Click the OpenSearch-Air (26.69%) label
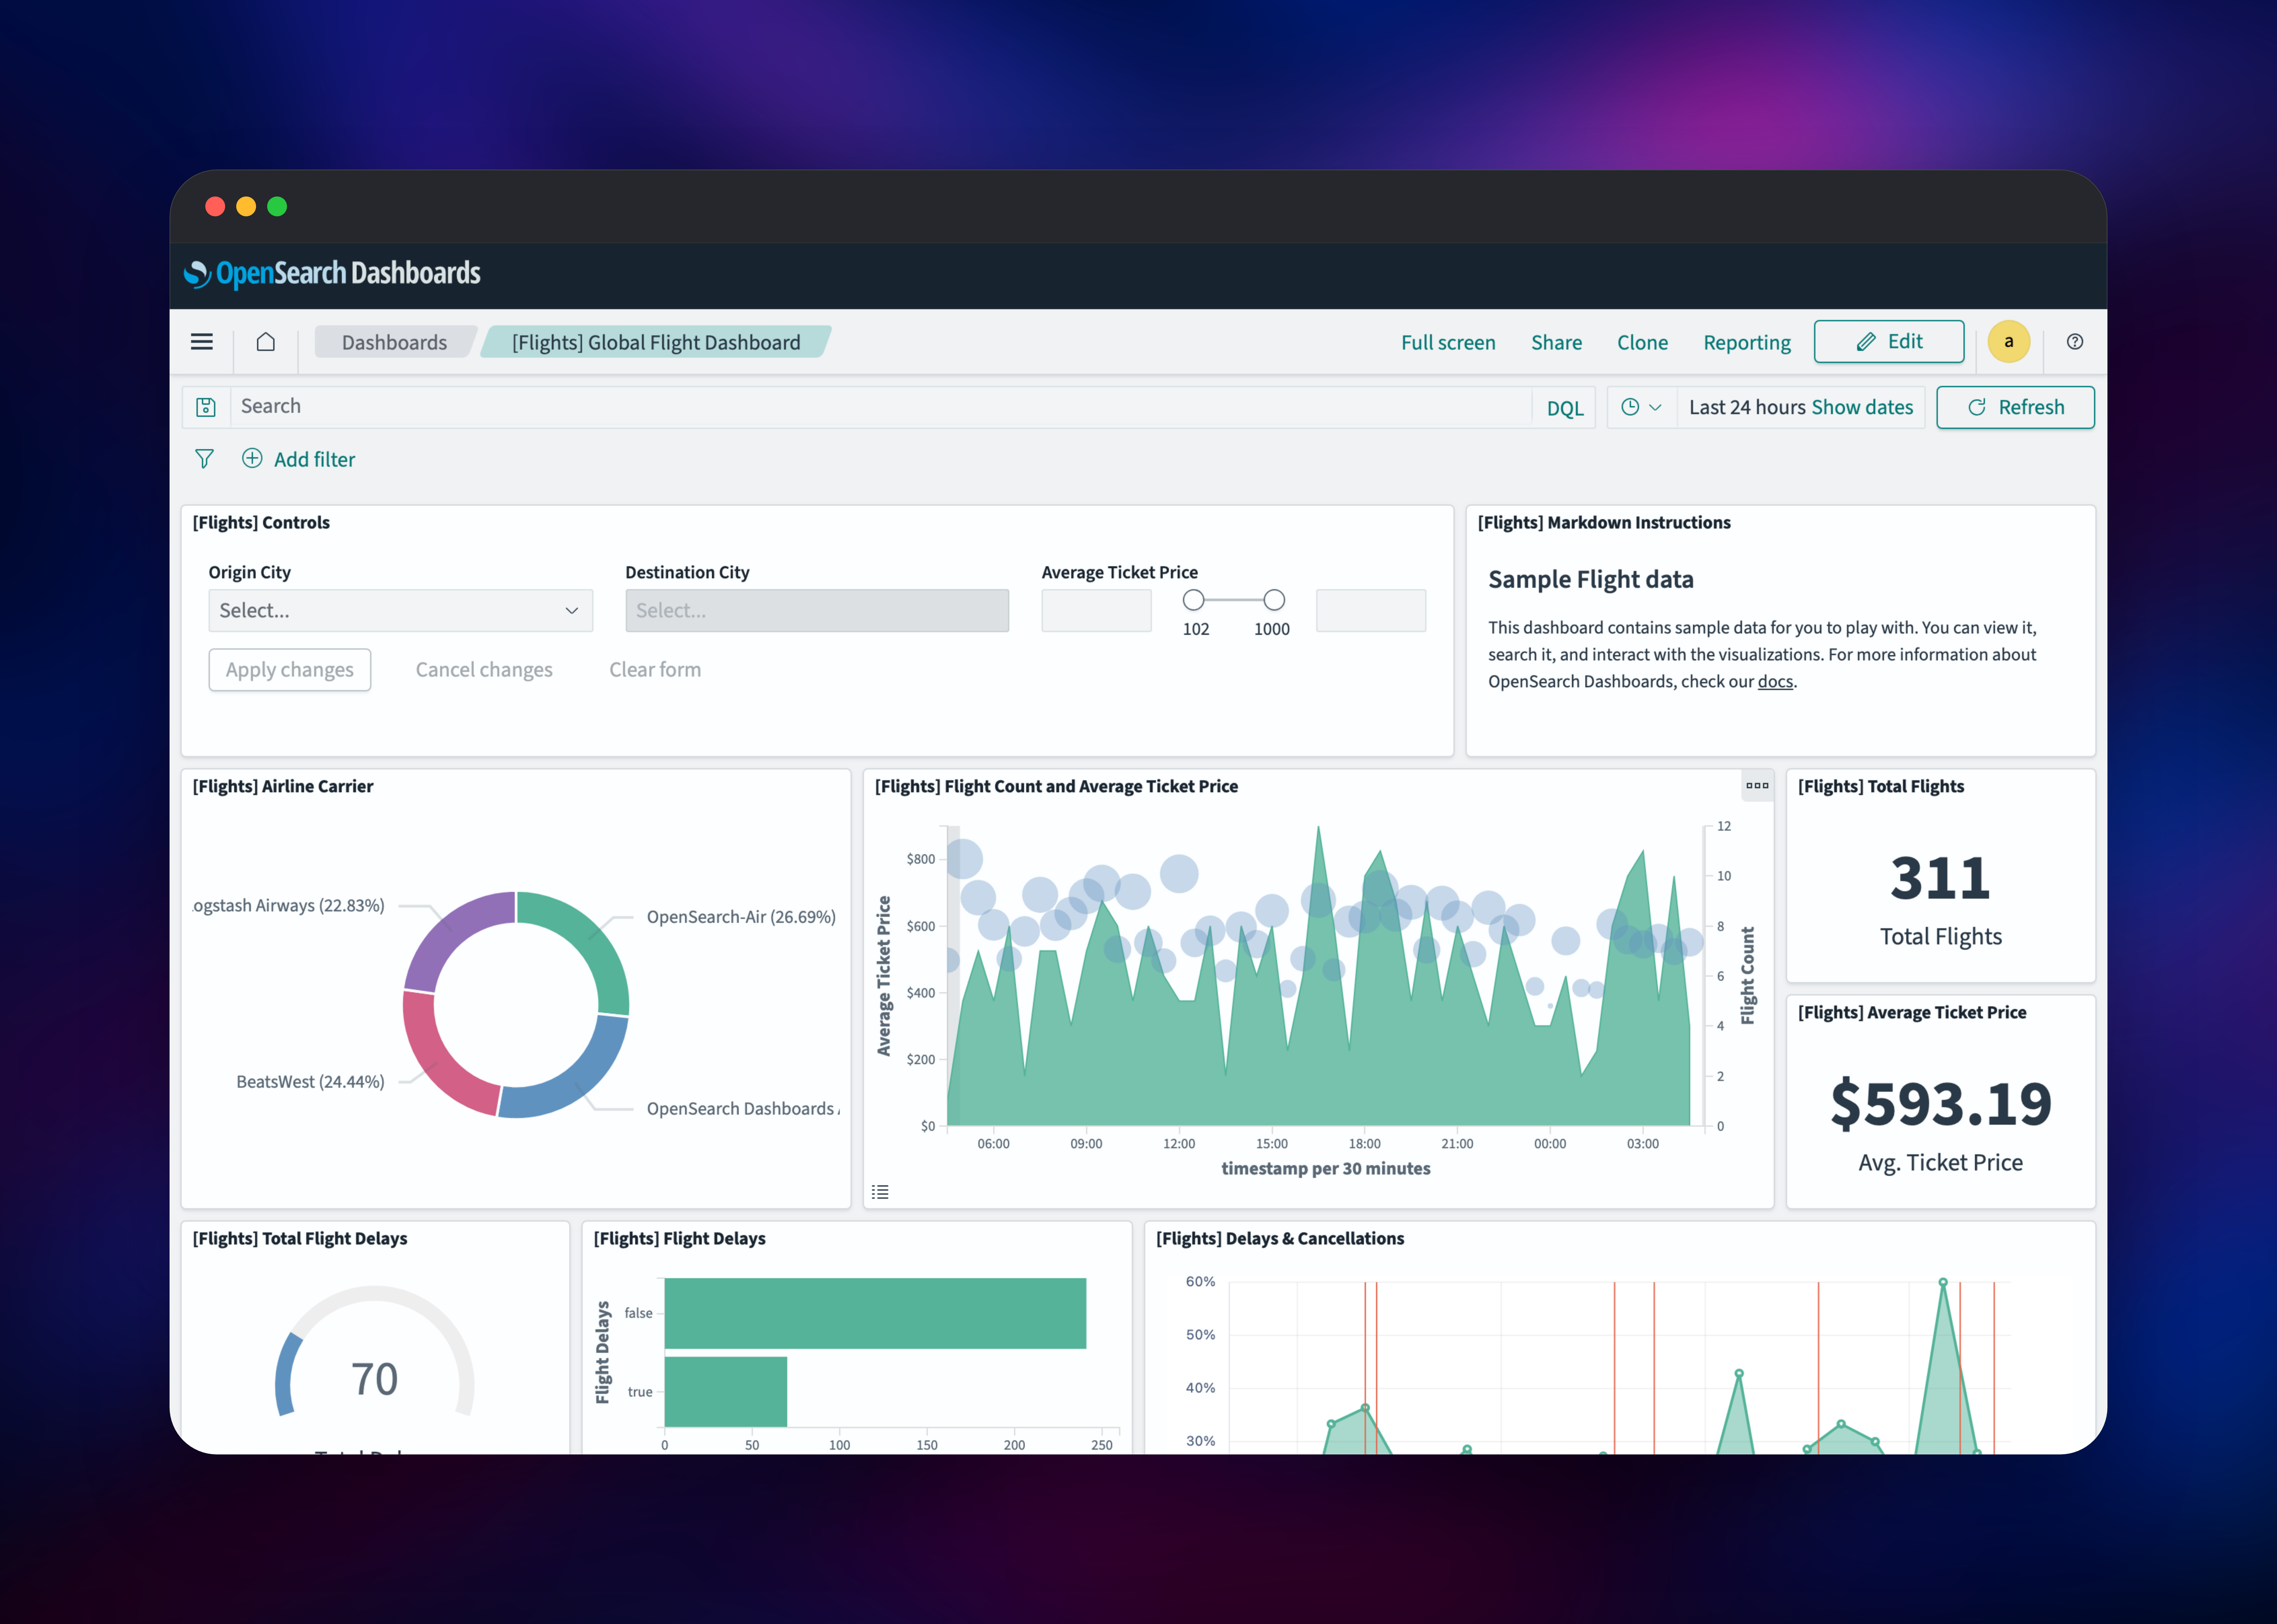The image size is (2277, 1624). [741, 917]
